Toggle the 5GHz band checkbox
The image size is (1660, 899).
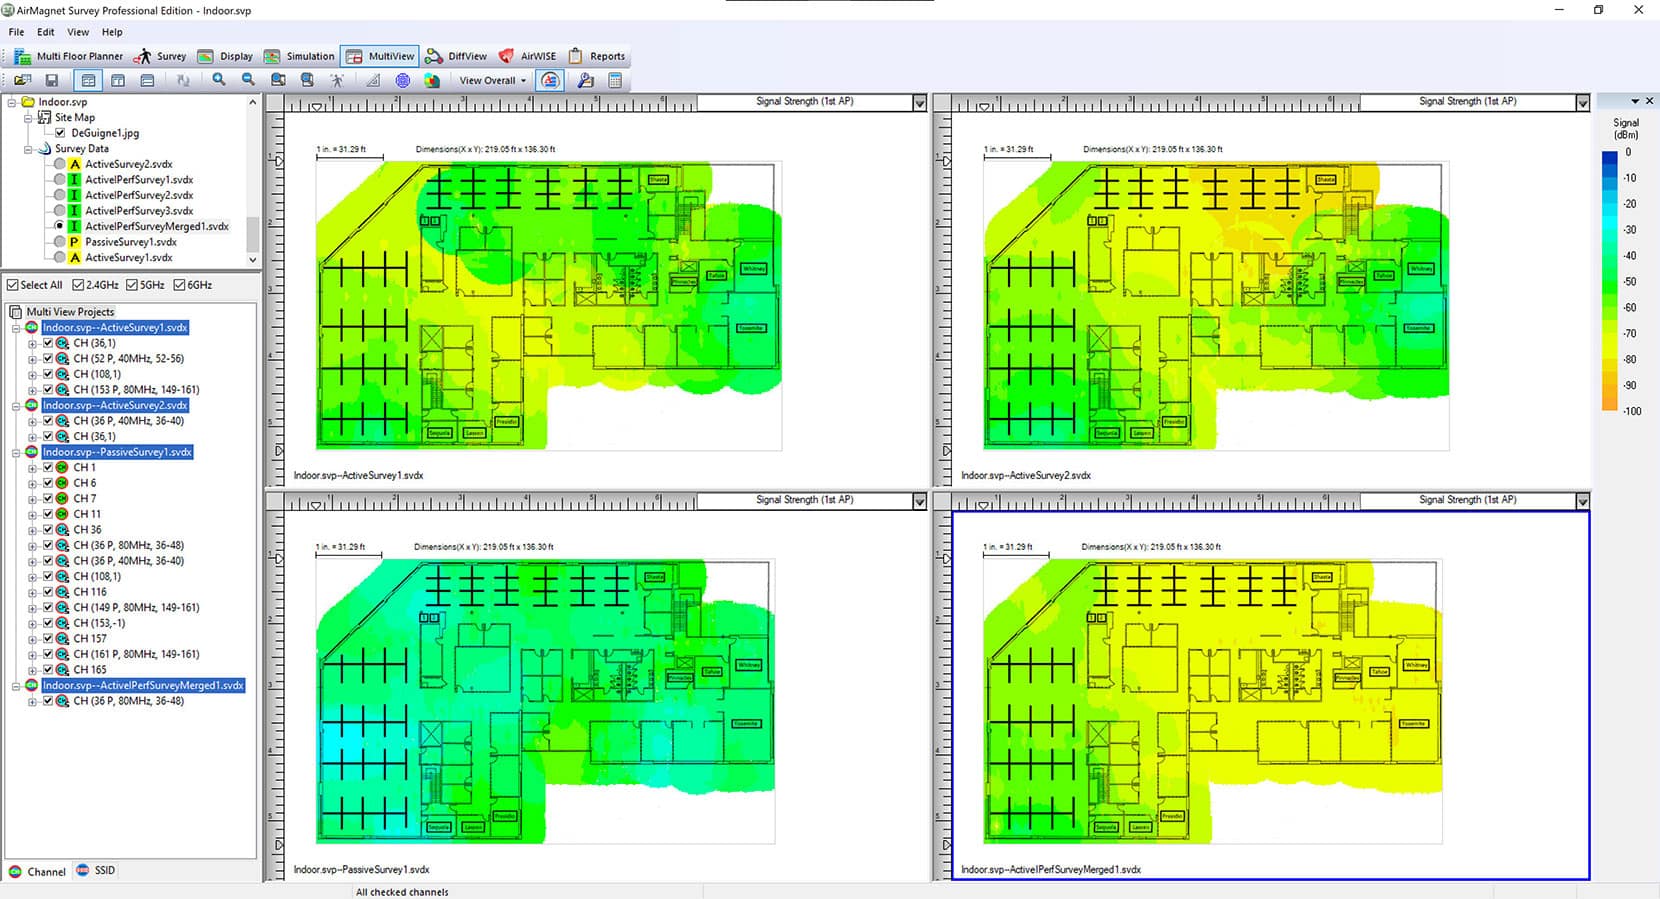click(132, 285)
